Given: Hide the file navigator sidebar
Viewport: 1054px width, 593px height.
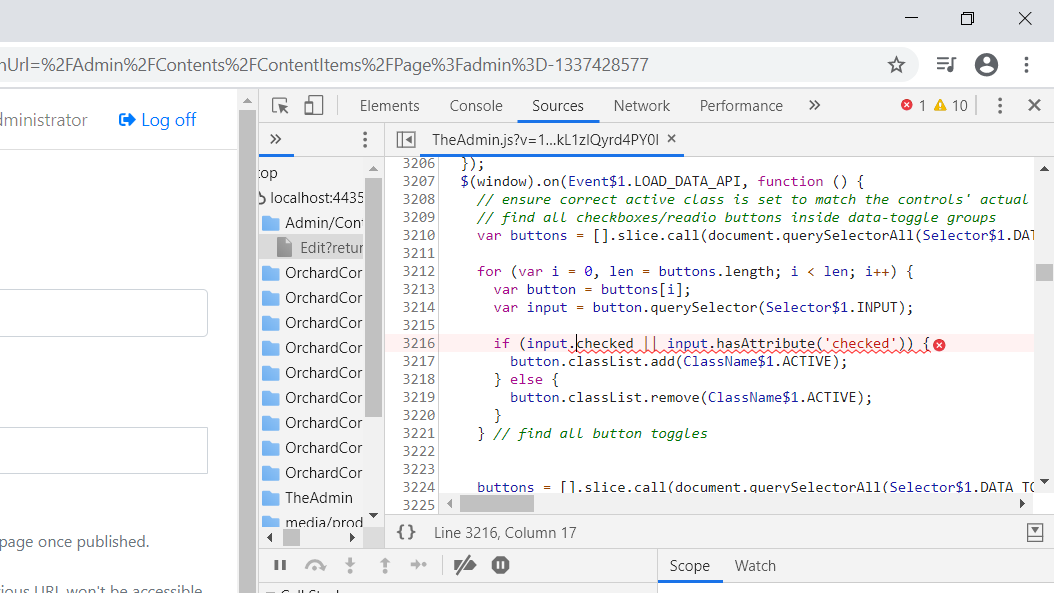Looking at the screenshot, I should (405, 139).
